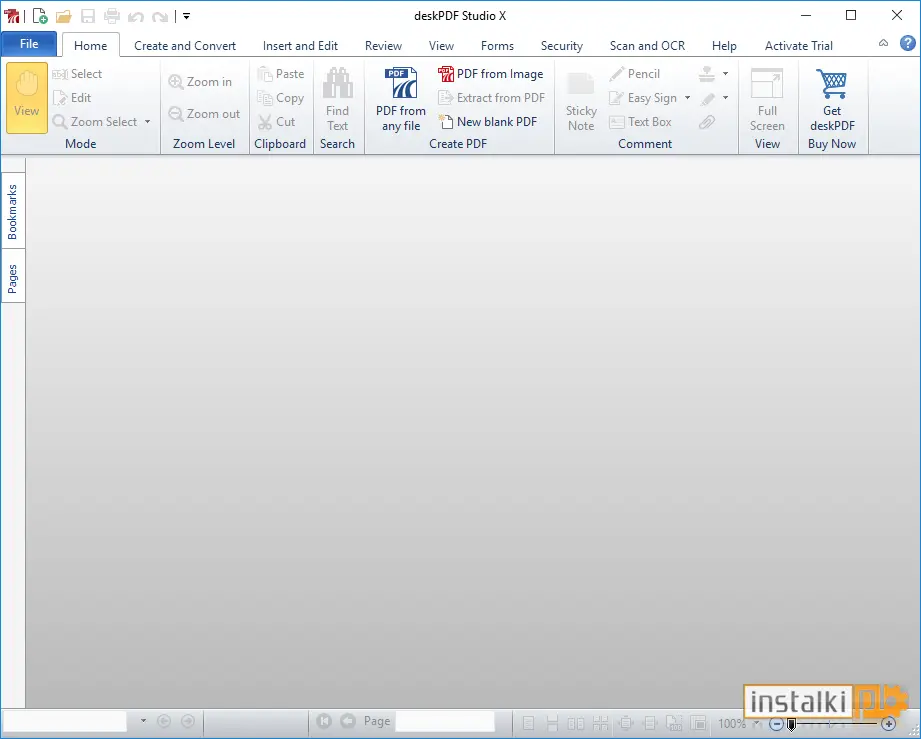Click the stamp tool icon
The height and width of the screenshot is (739, 921).
[x=707, y=73]
